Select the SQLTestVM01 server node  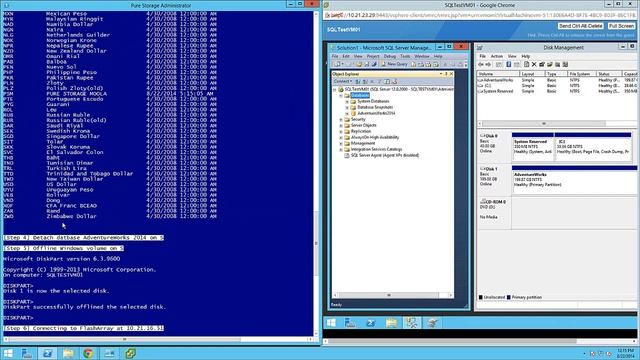tap(398, 89)
